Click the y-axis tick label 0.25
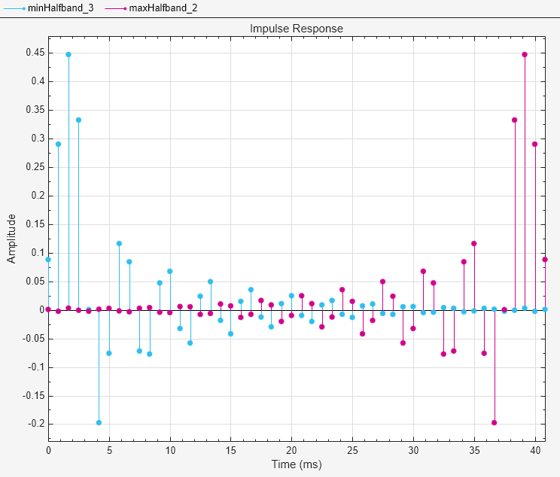This screenshot has width=560, height=477. pos(35,167)
